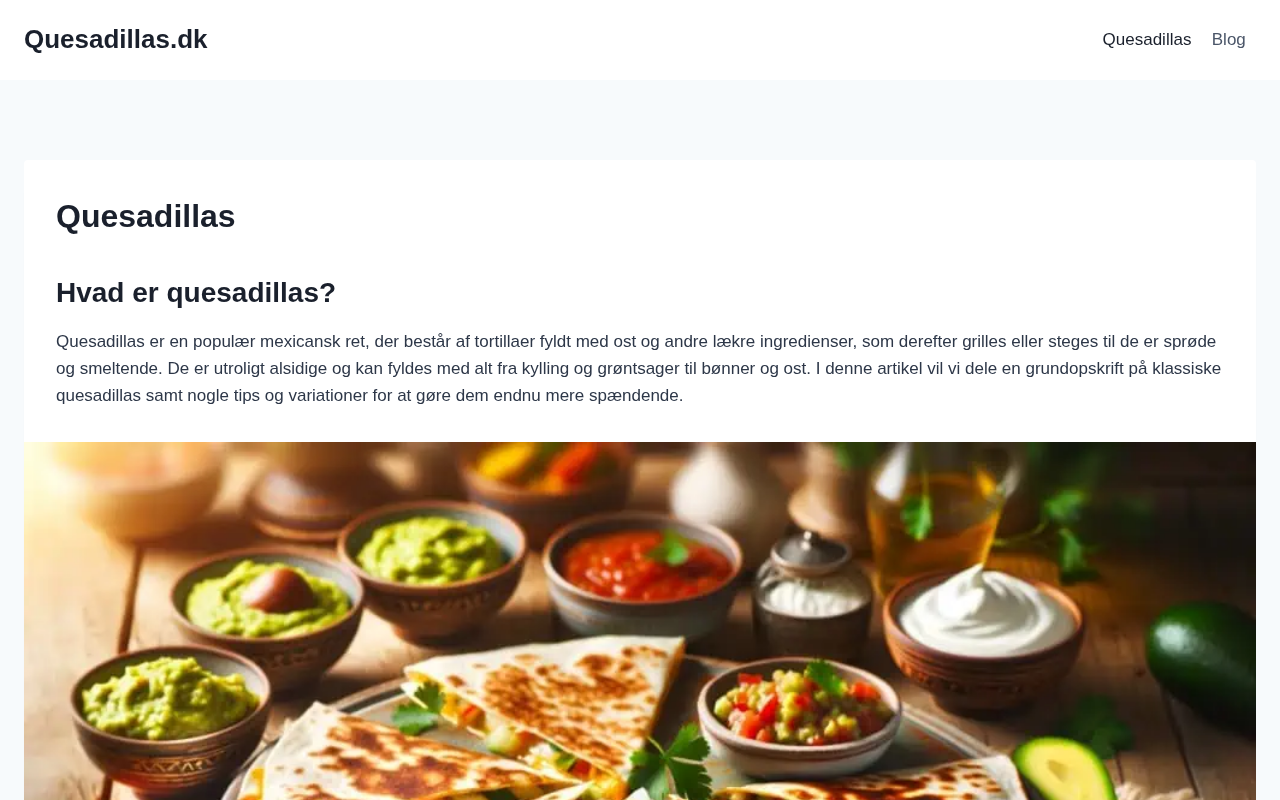Click the "Hvad er quesadillas?" subheading
1280x800 pixels.
(196, 293)
